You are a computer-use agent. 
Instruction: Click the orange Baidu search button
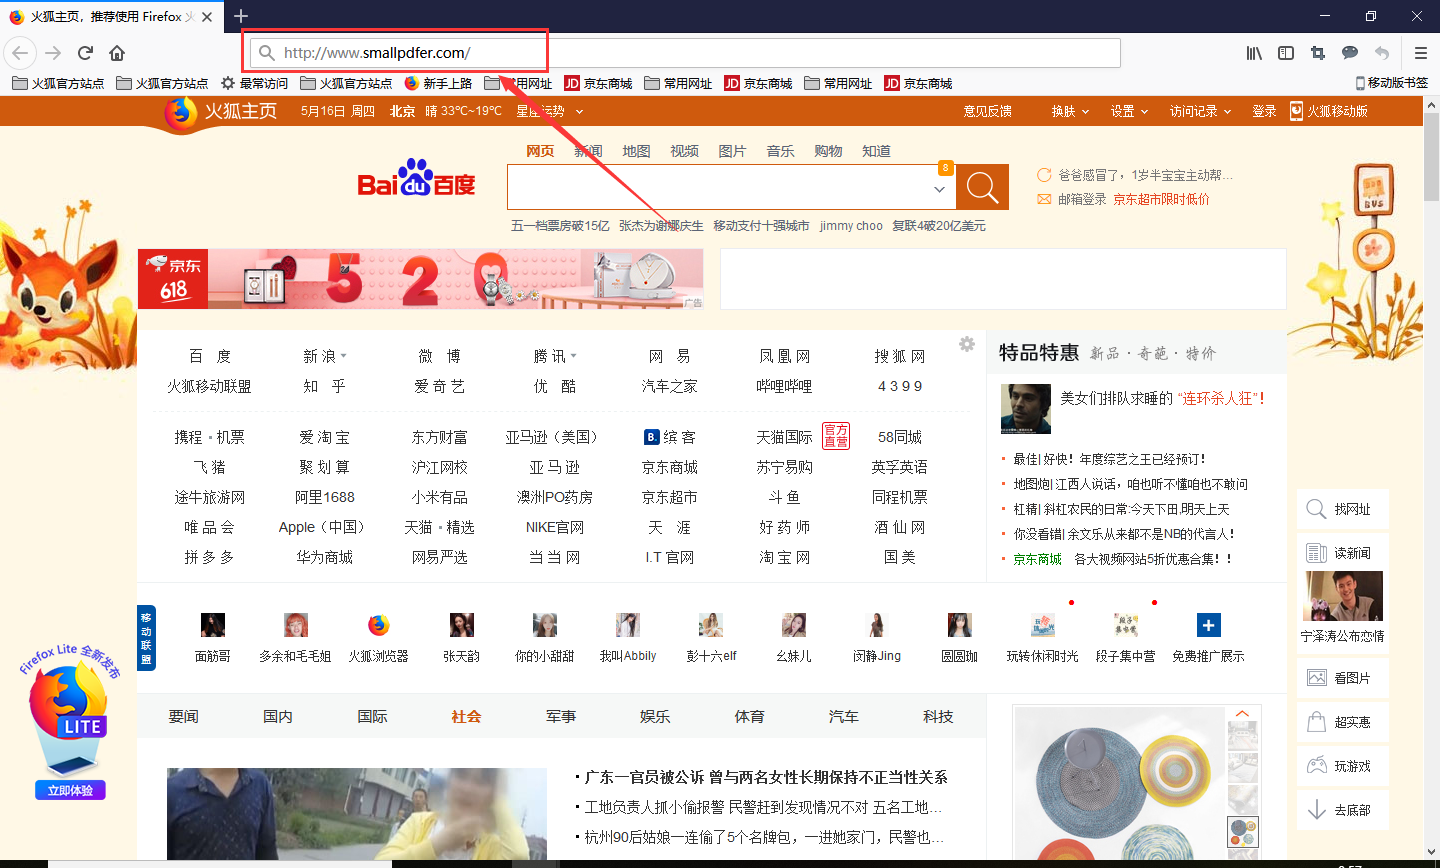click(982, 187)
